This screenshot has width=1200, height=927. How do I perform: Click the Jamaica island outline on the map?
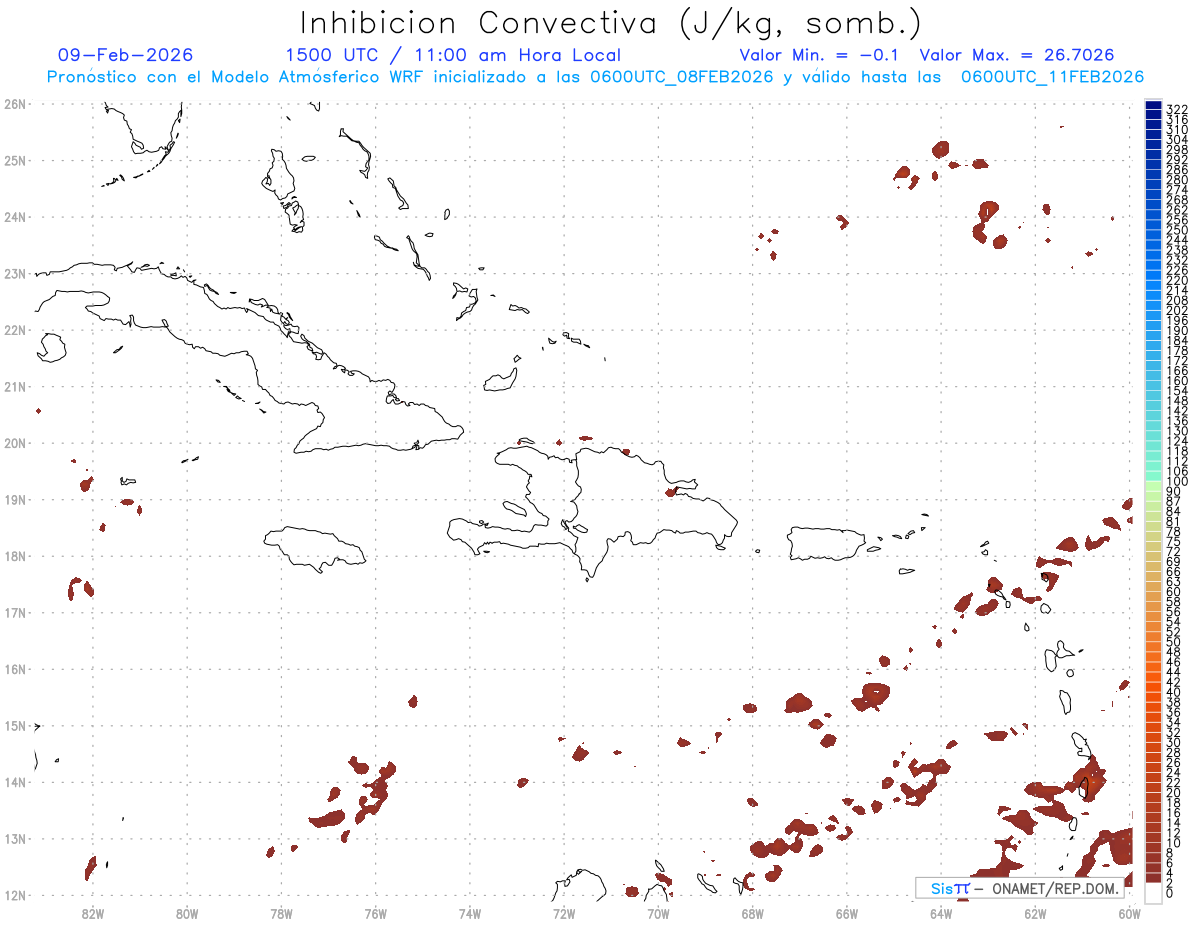315,549
